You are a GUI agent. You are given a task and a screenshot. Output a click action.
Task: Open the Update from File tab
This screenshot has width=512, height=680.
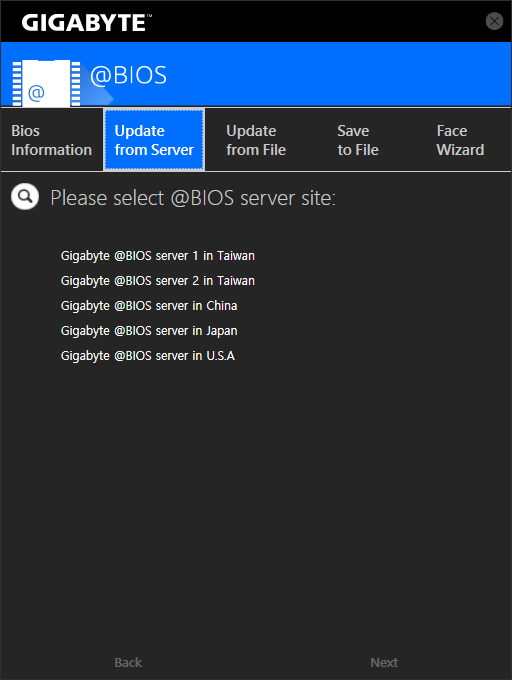(x=256, y=140)
